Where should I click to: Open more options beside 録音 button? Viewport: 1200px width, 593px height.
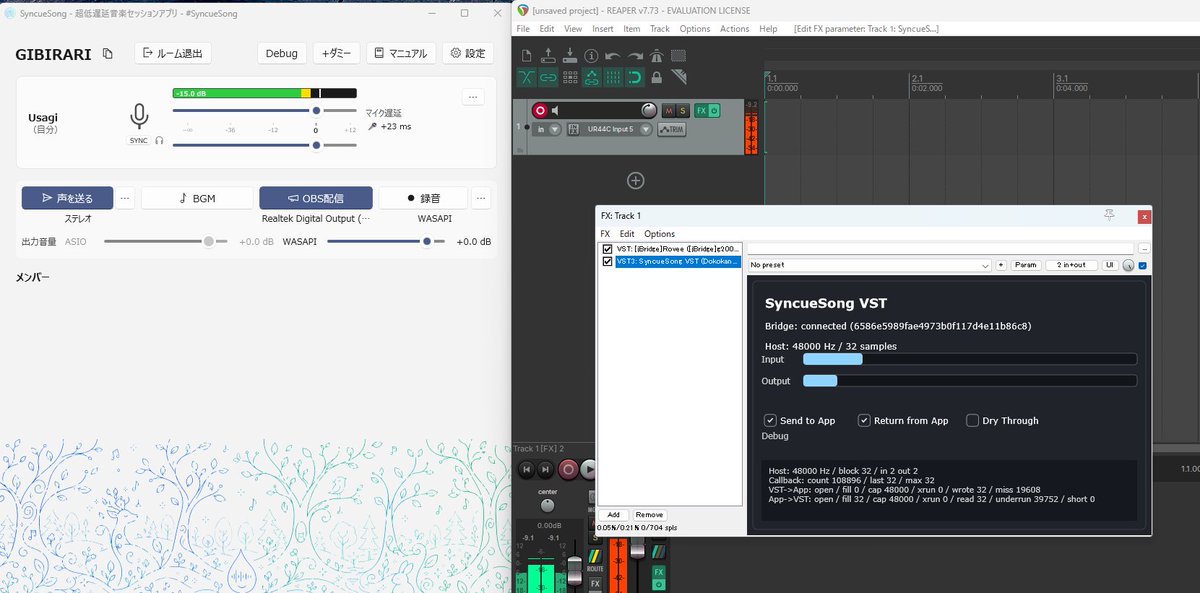[x=481, y=198]
